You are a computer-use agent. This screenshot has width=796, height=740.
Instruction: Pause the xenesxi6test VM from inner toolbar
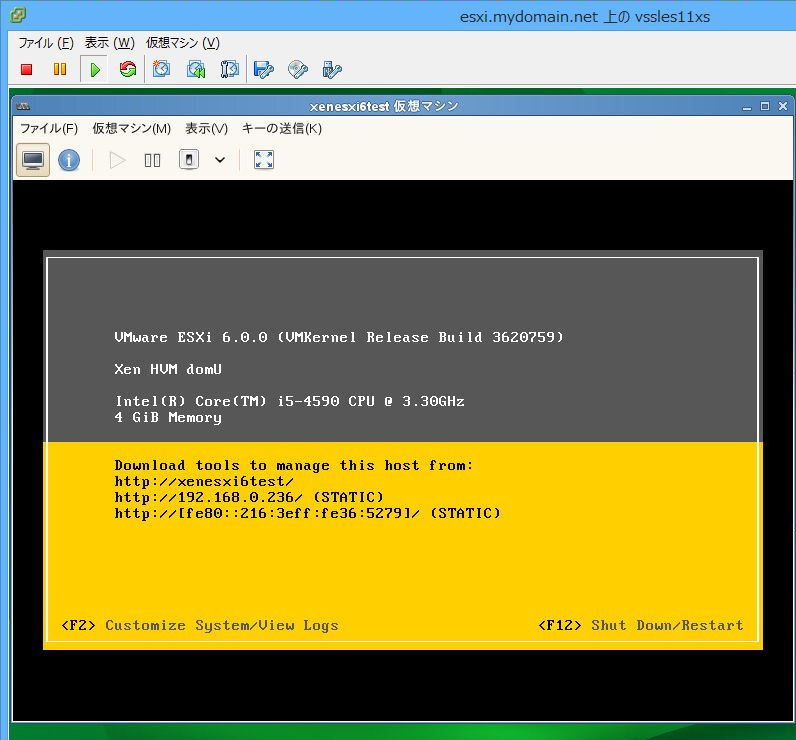click(153, 160)
